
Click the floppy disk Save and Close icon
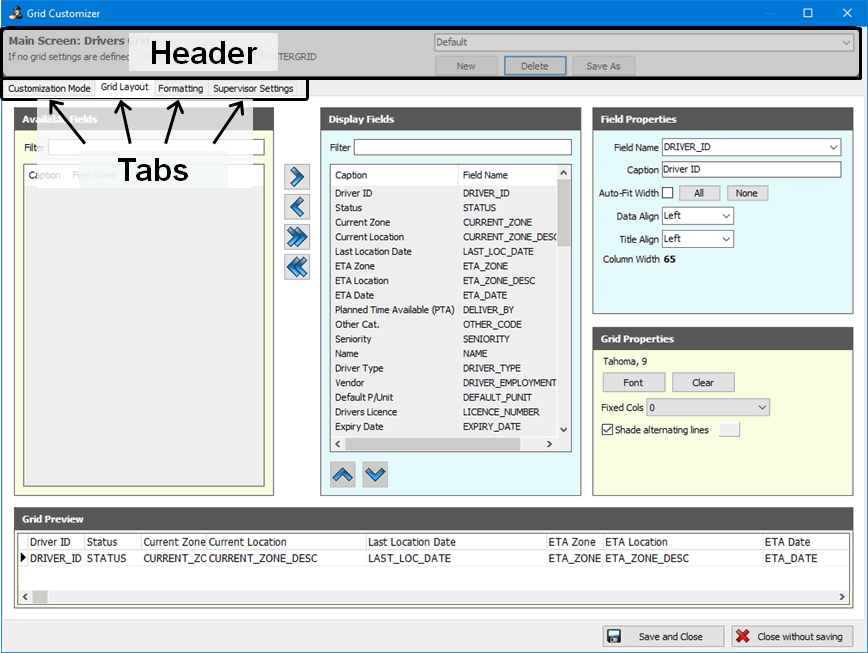pos(615,636)
